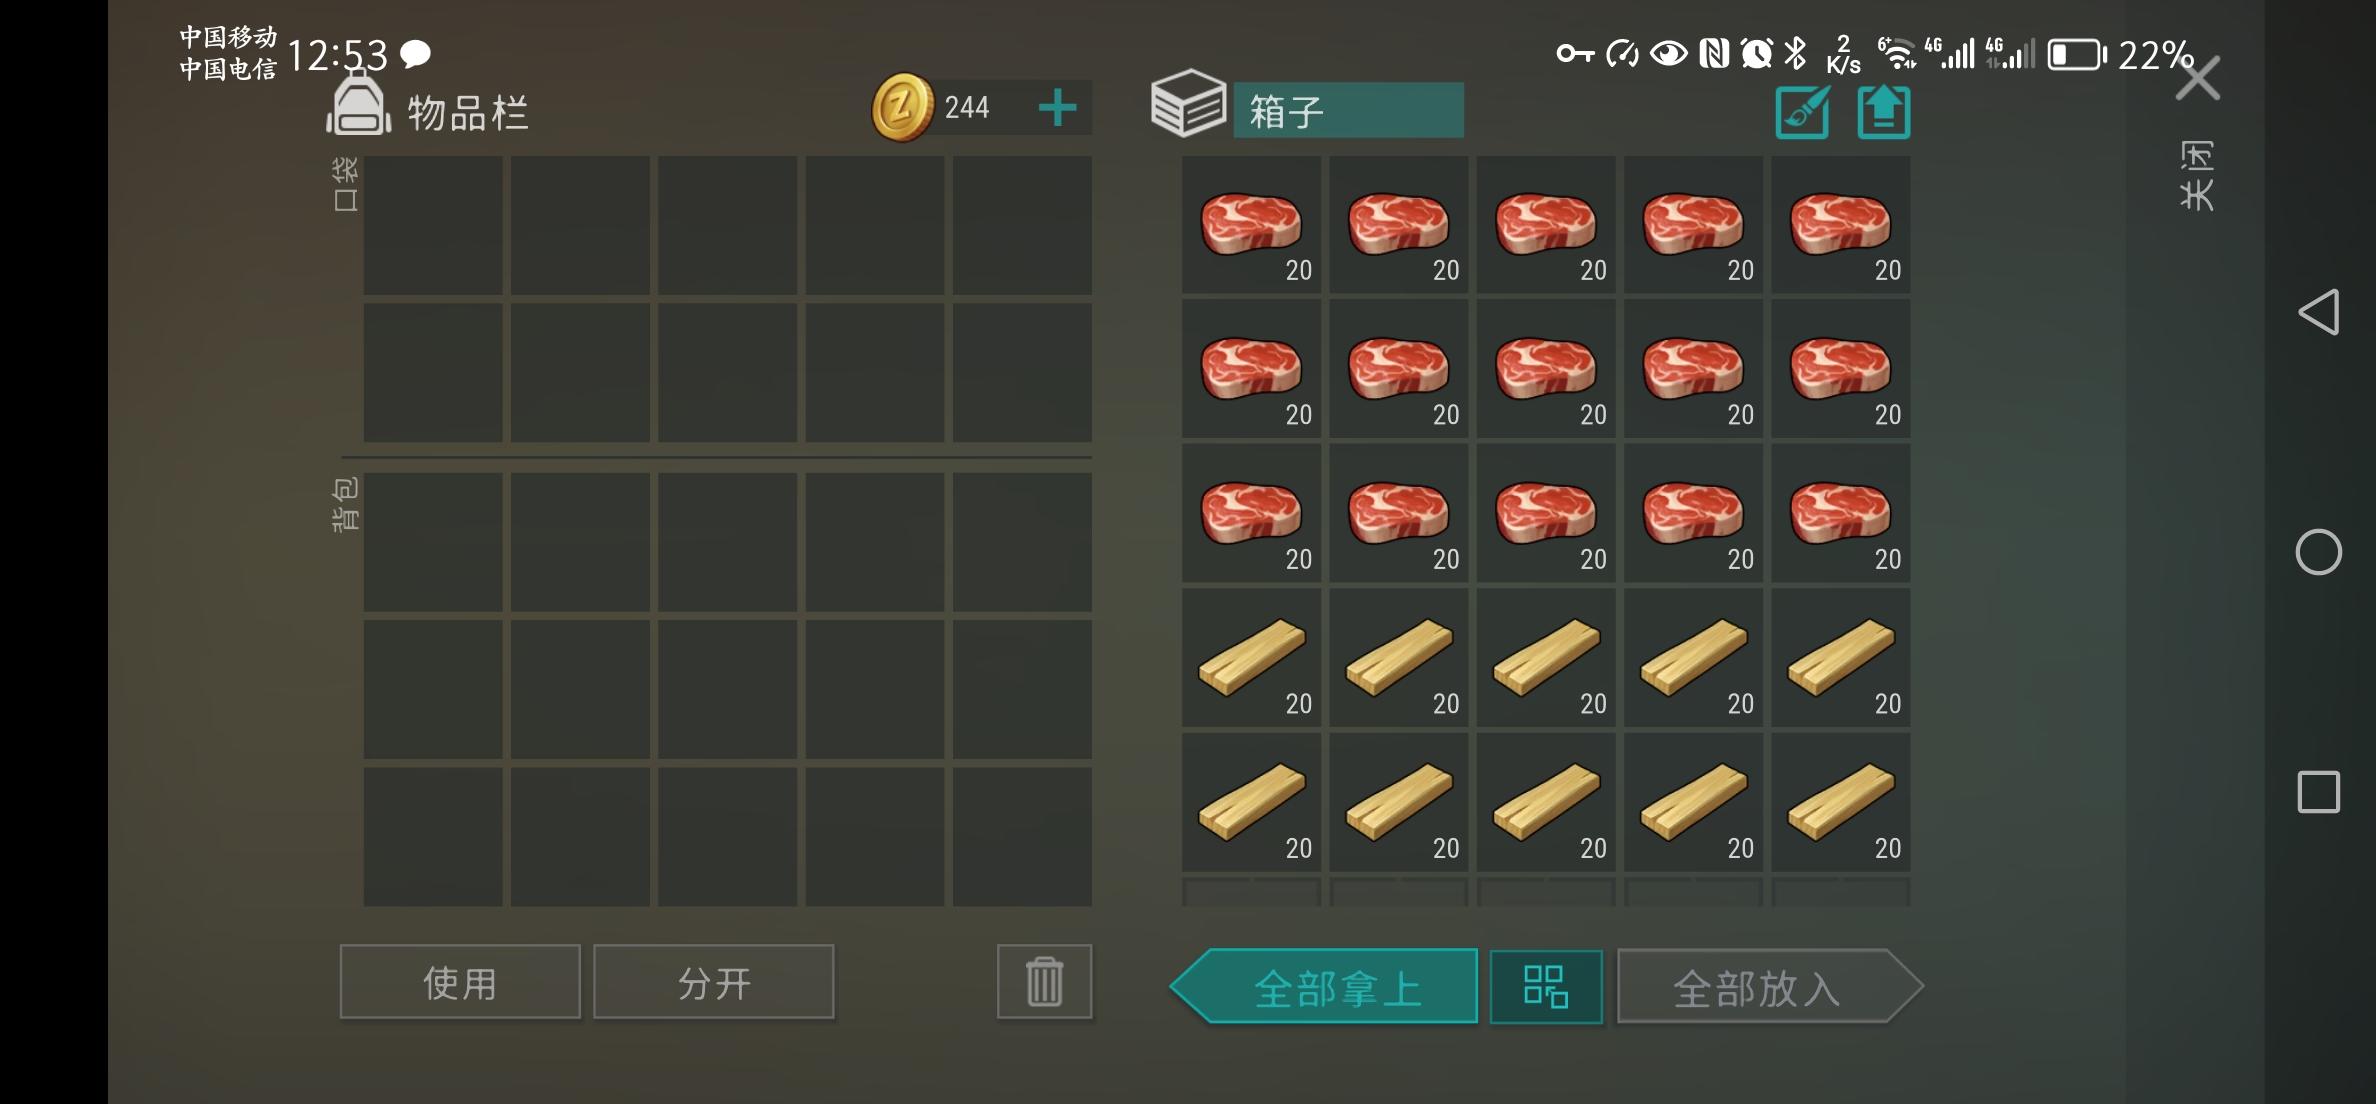Tap the upload arrow chest upgrade icon

[1884, 111]
